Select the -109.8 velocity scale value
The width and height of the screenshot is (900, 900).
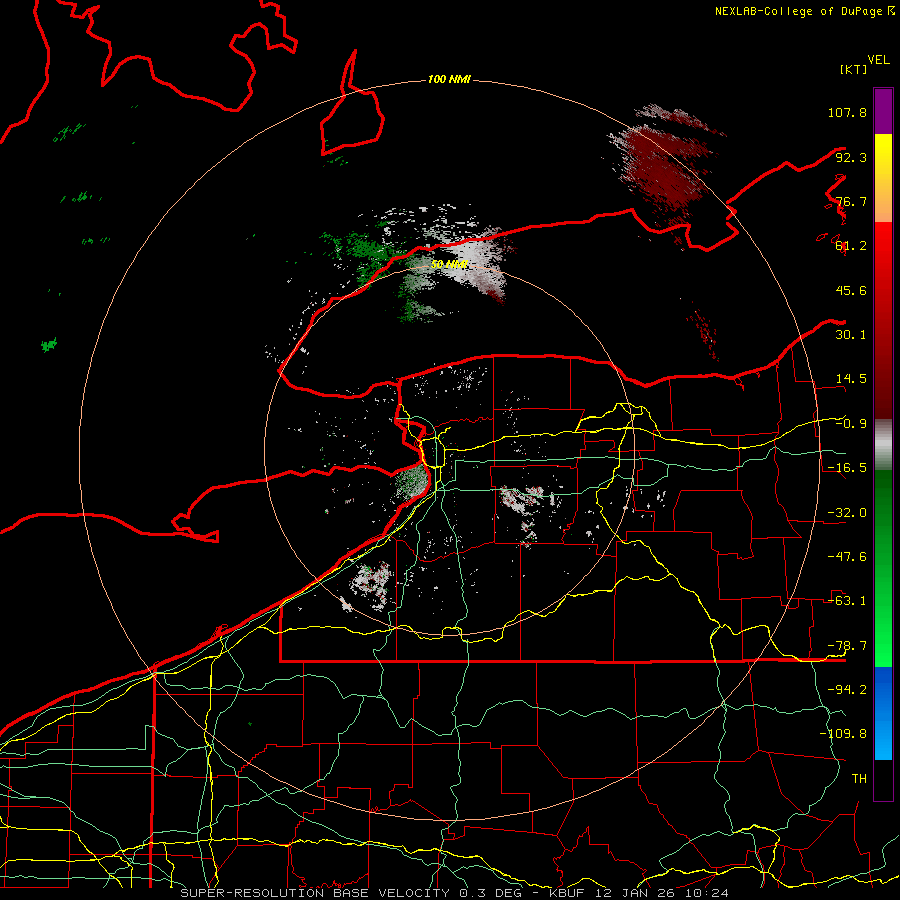tap(843, 734)
